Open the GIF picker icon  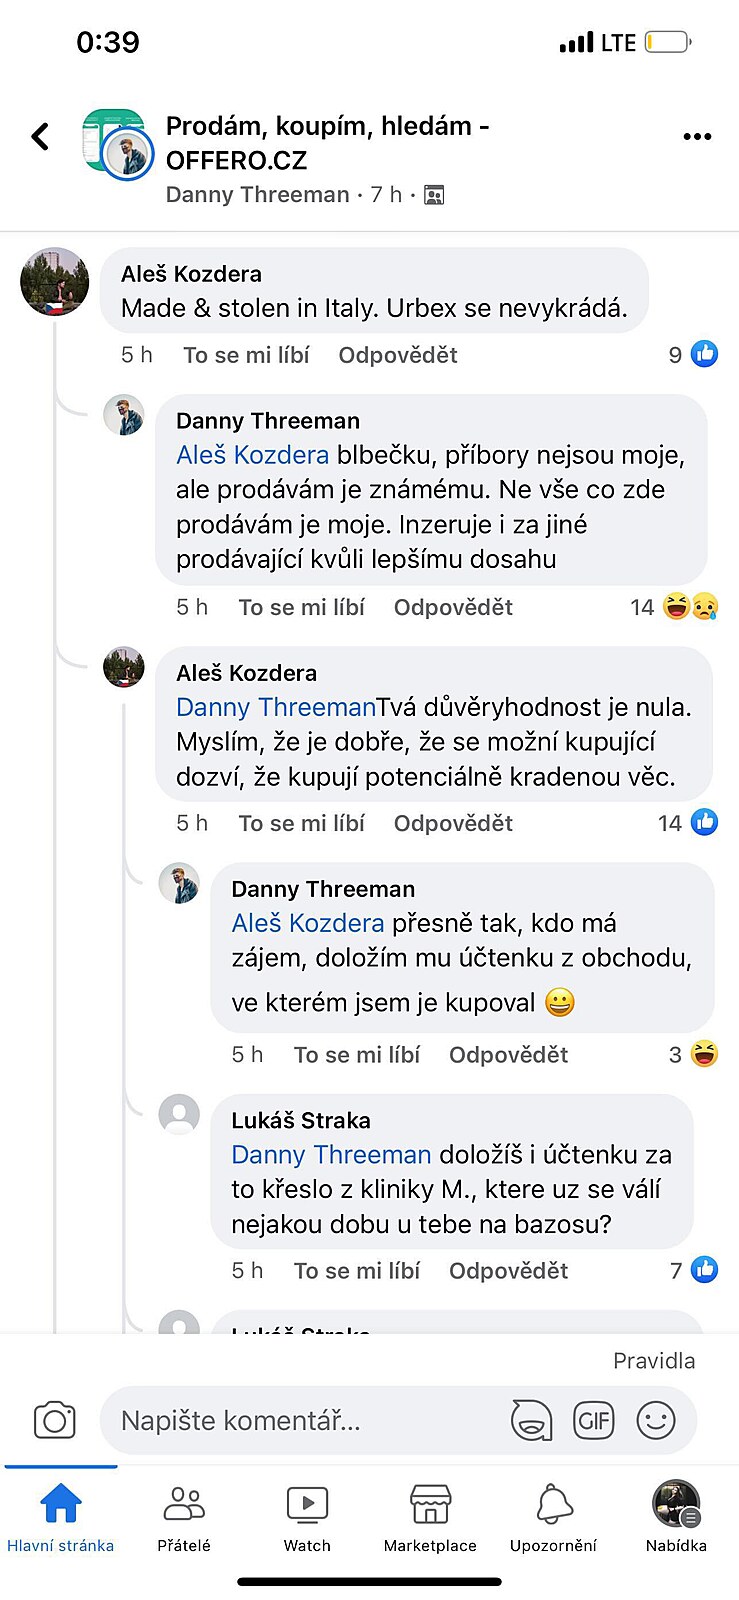tap(593, 1420)
